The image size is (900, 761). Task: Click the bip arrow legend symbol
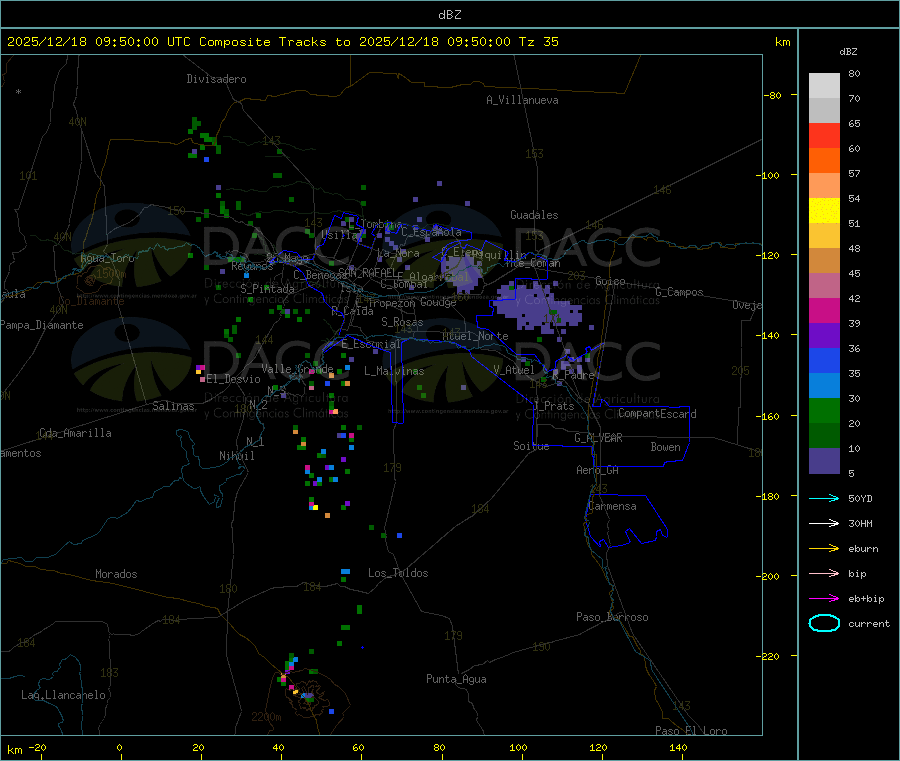pyautogui.click(x=823, y=573)
